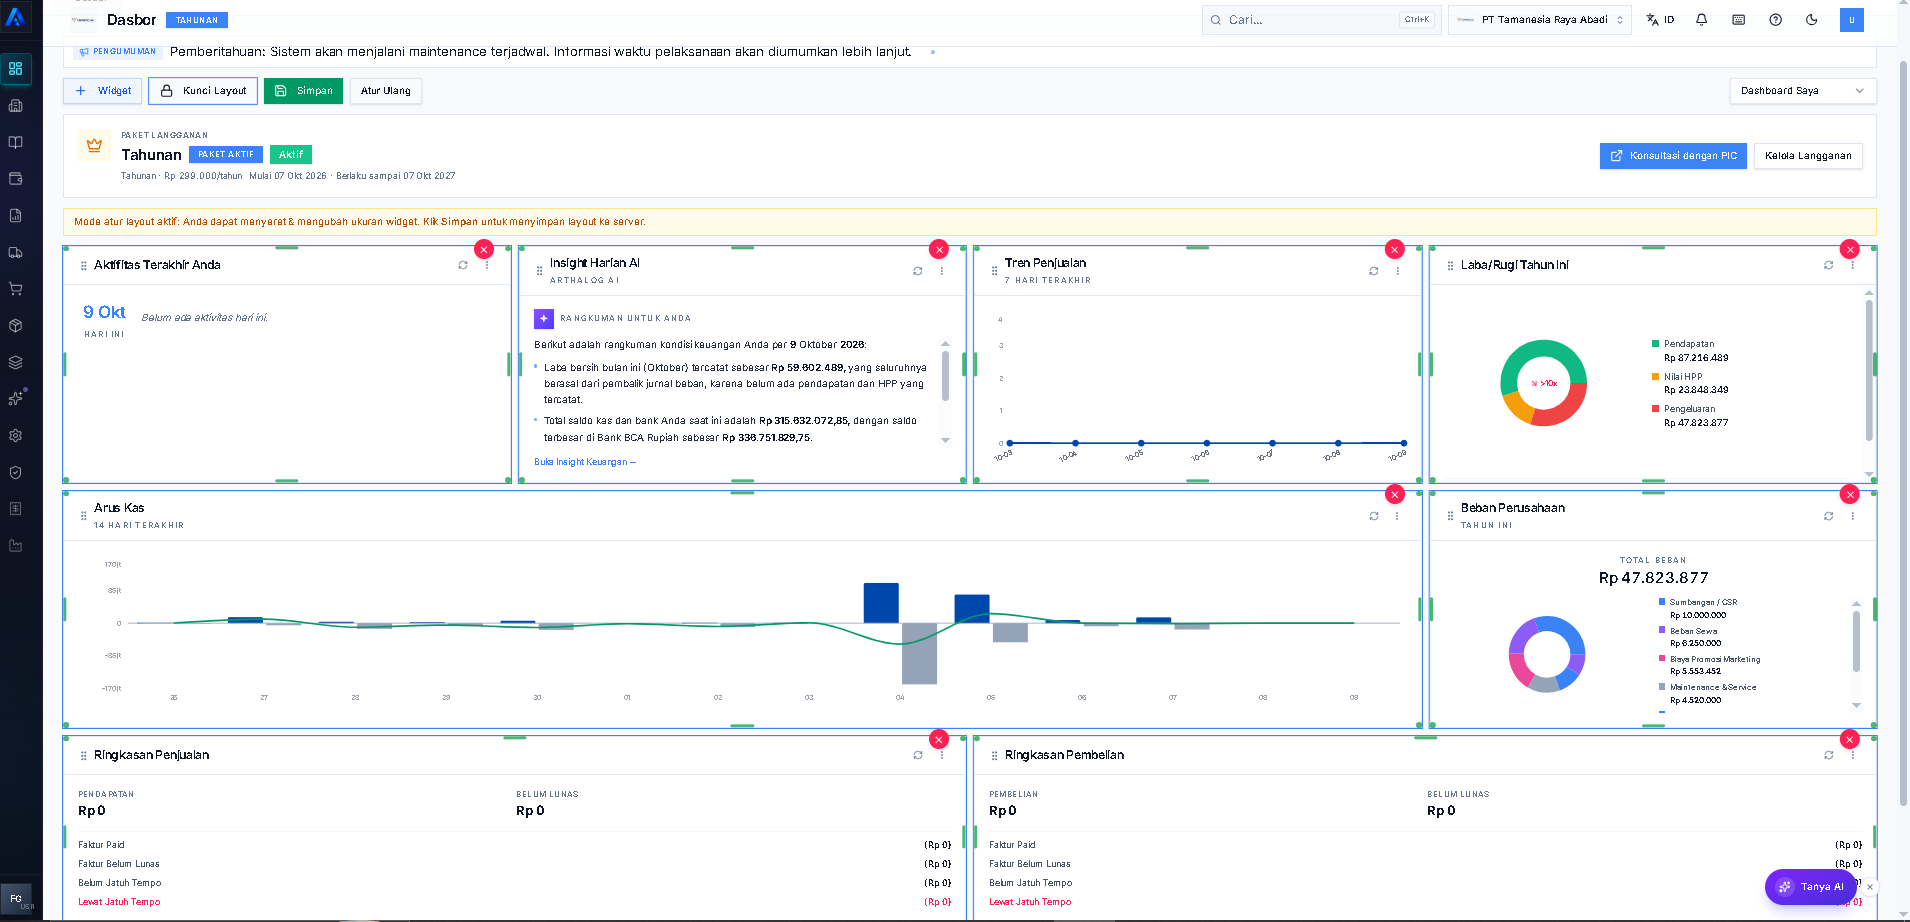The width and height of the screenshot is (1910, 922).
Task: Open the report document icon in sidebar
Action: (x=16, y=216)
